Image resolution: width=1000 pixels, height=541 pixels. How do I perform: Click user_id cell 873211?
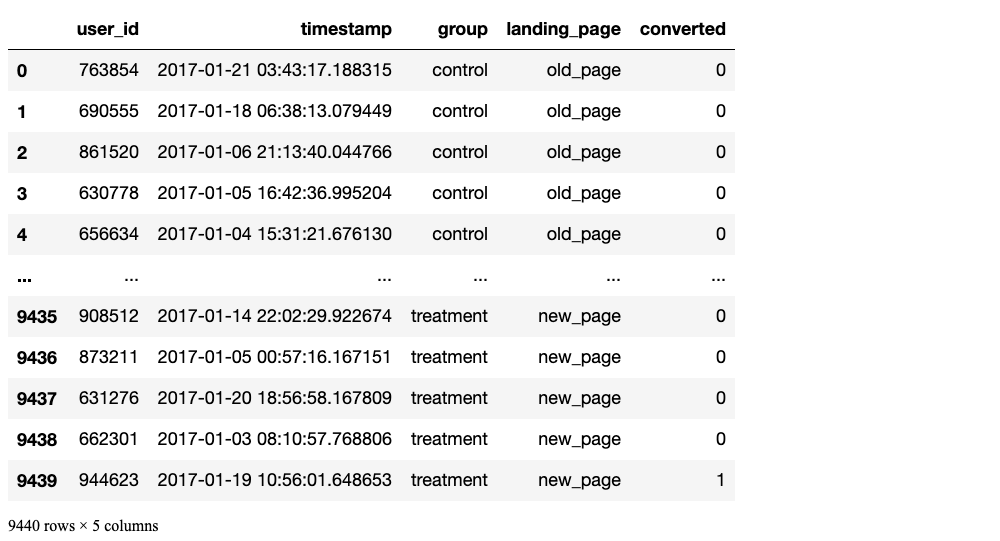pos(109,358)
